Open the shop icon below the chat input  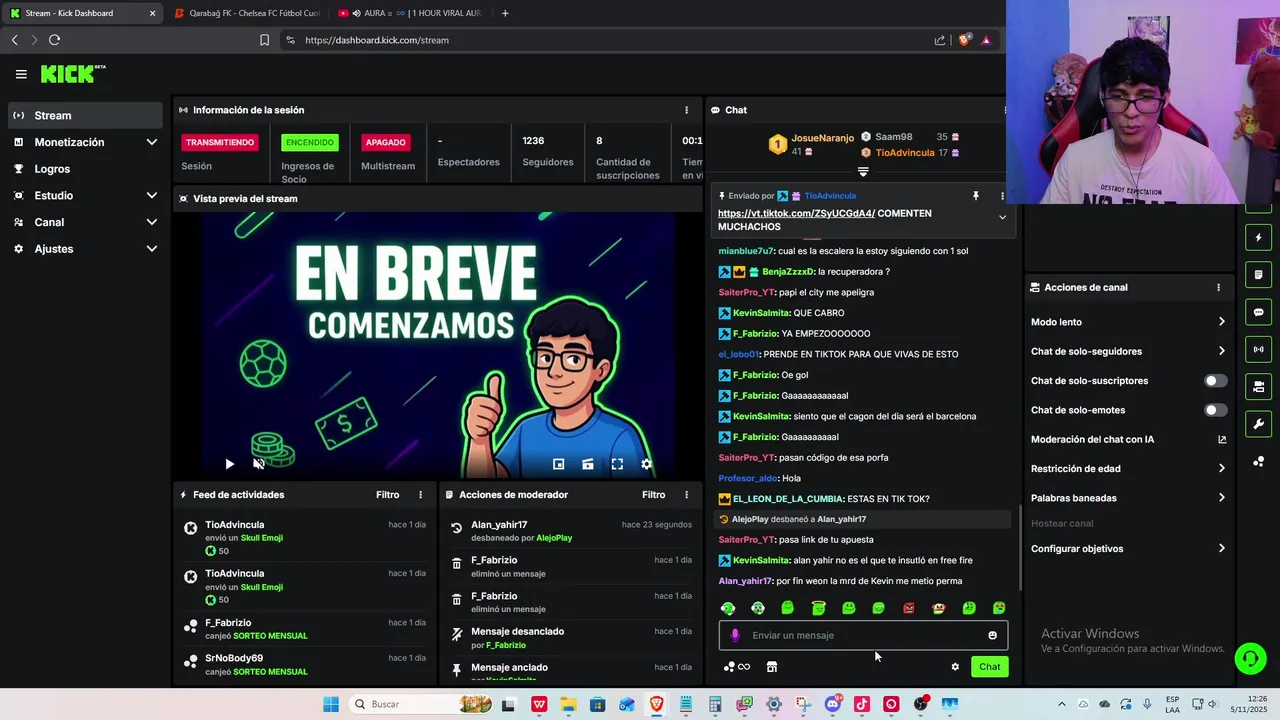pos(772,667)
